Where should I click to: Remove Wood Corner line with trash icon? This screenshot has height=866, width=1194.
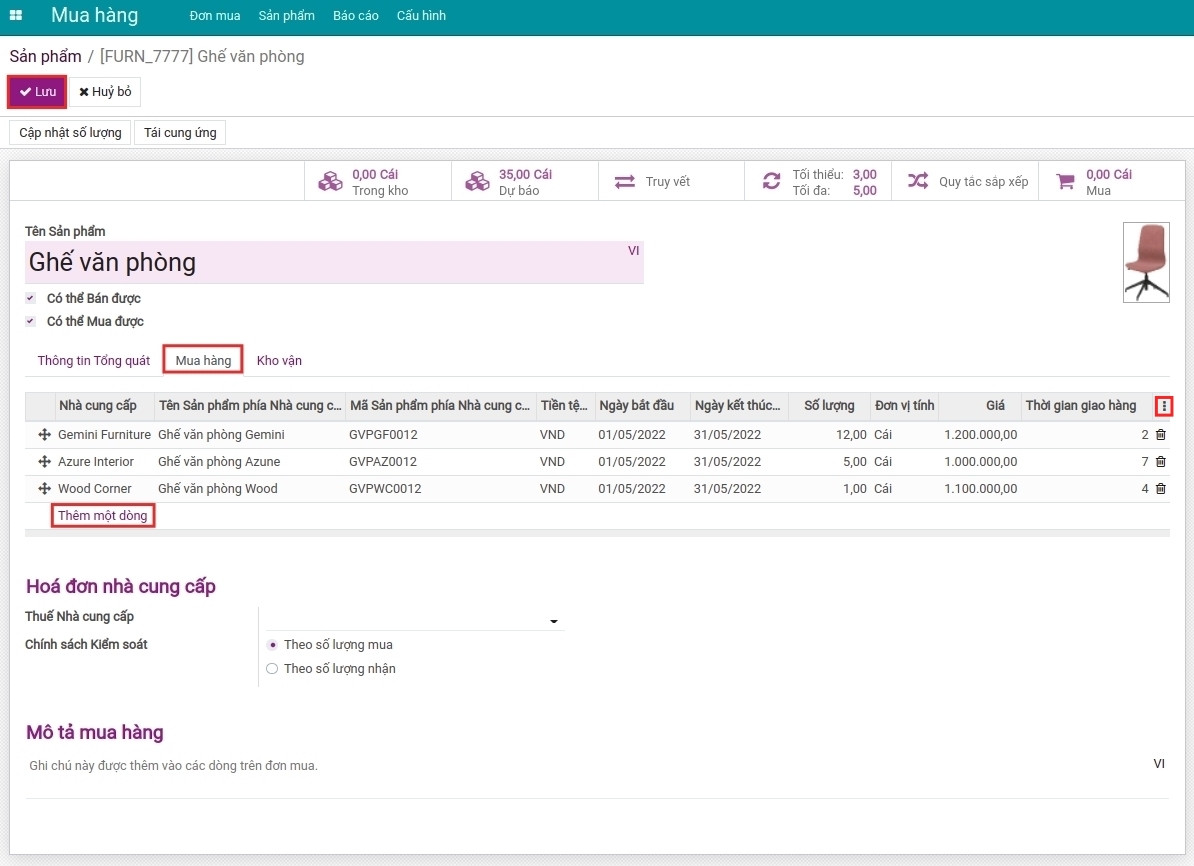(x=1160, y=489)
